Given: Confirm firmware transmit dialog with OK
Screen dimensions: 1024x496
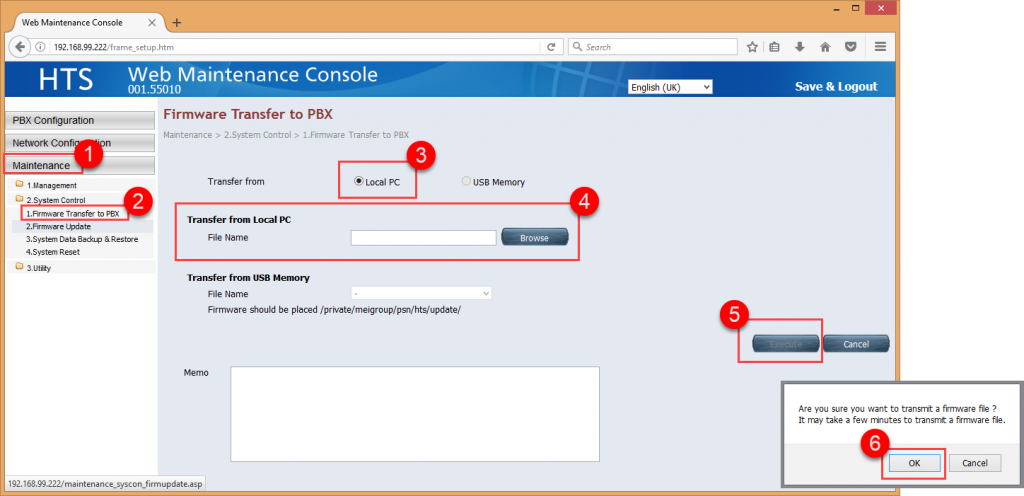Looking at the screenshot, I should point(914,463).
